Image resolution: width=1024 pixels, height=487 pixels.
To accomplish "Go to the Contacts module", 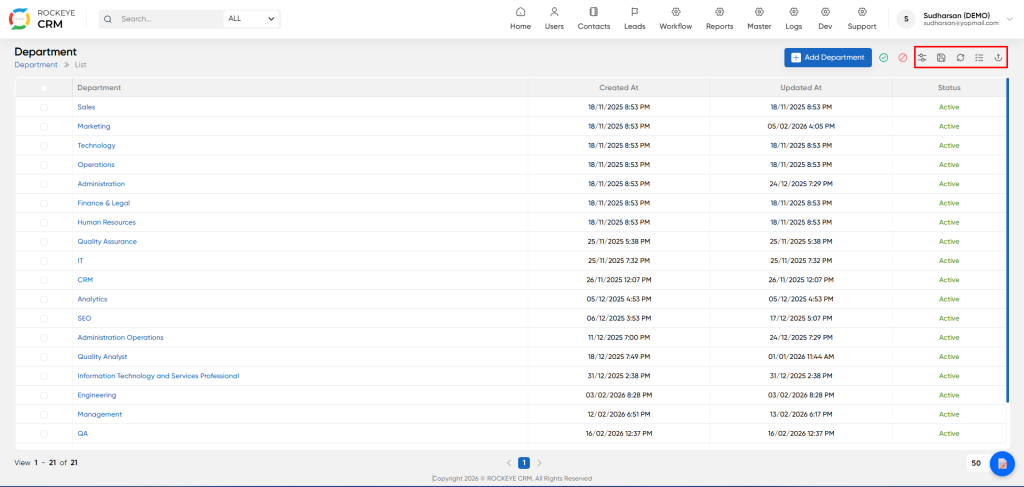I will 594,19.
